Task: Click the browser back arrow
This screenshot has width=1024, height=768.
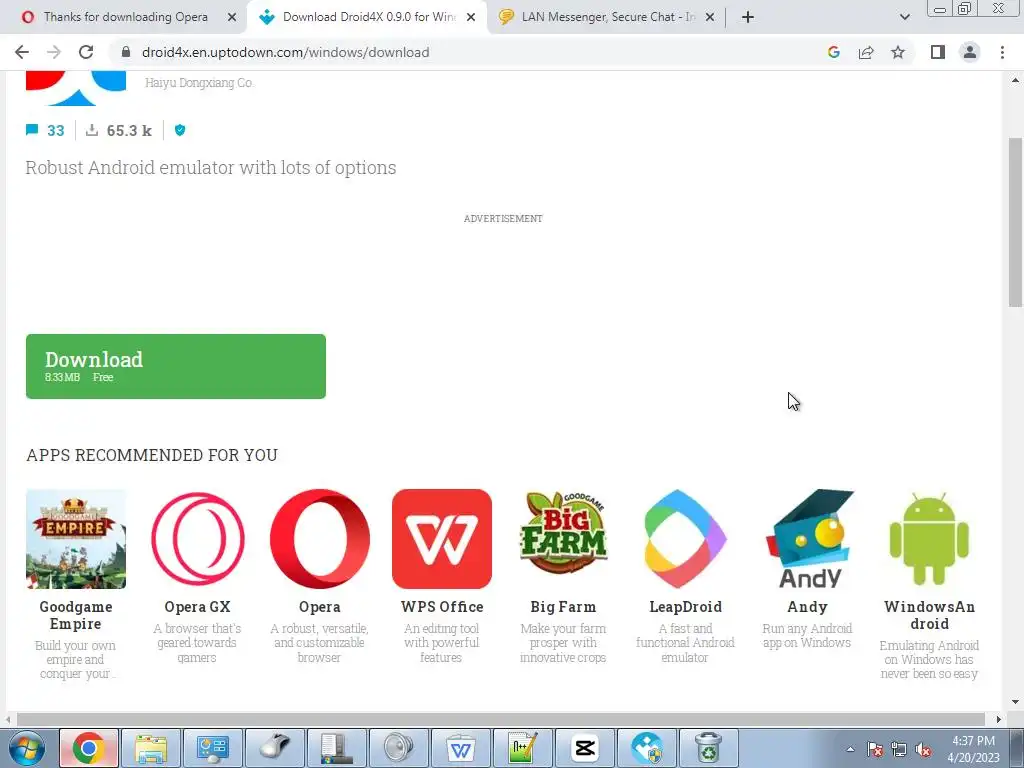Action: pos(22,52)
